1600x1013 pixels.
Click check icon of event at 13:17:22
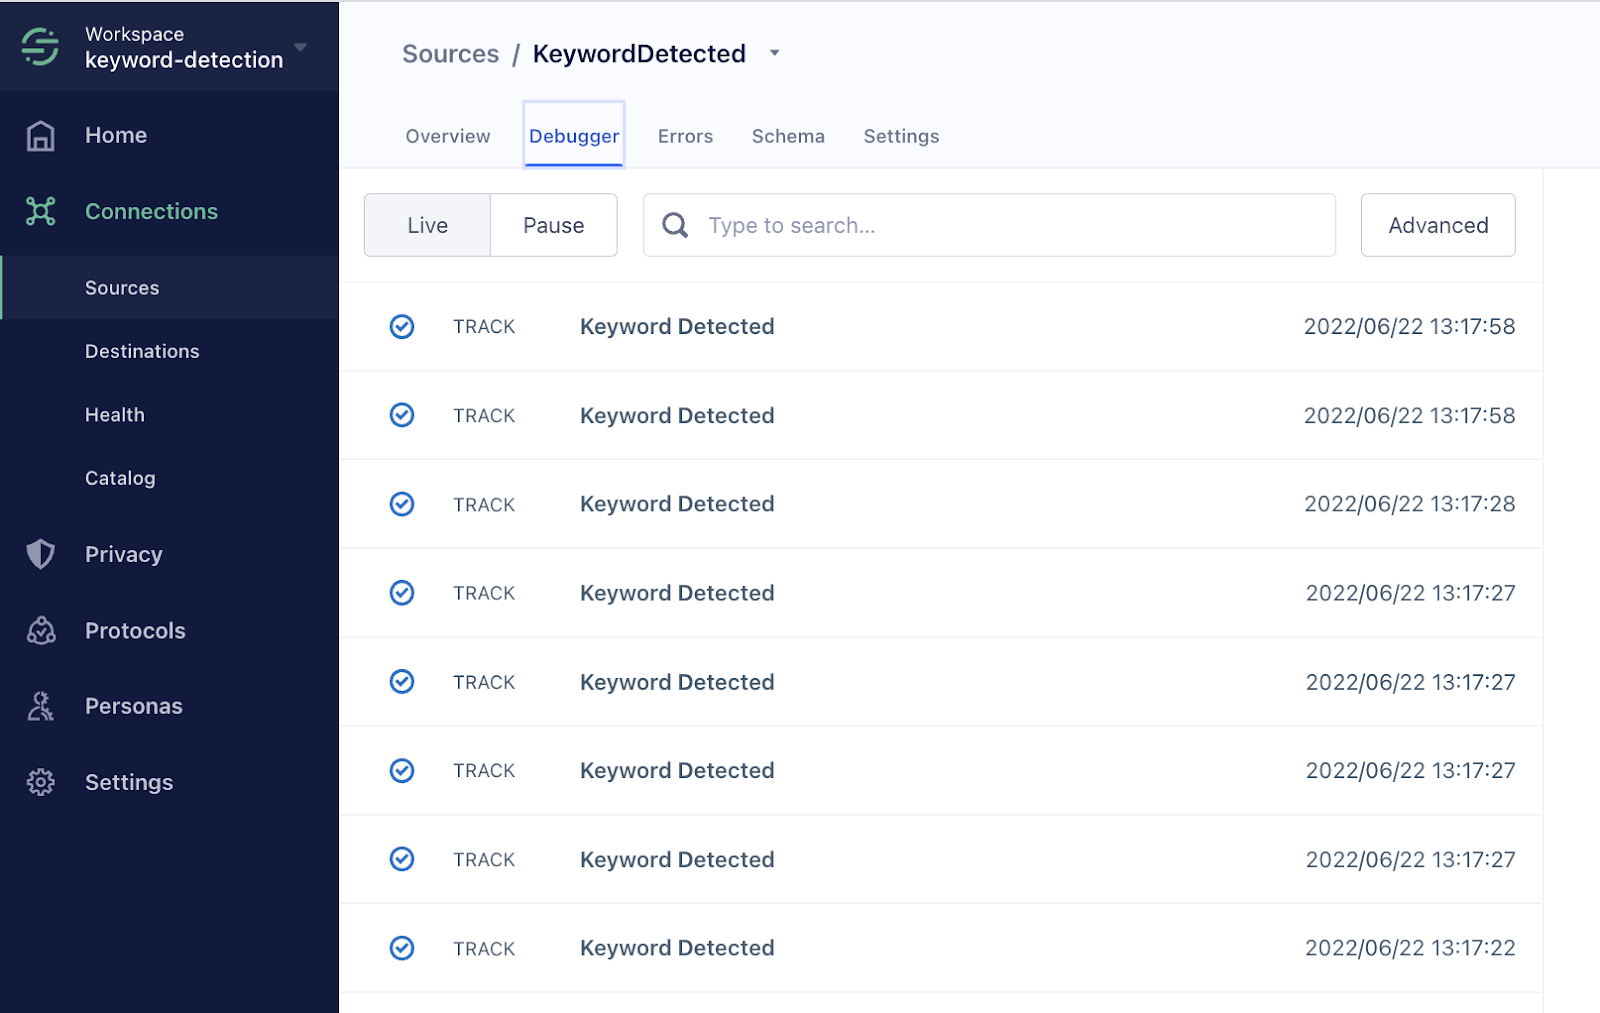pyautogui.click(x=402, y=948)
